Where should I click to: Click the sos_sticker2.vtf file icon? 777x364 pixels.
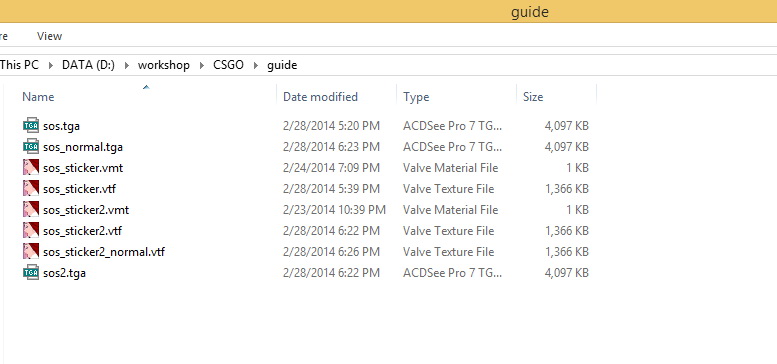pos(31,230)
